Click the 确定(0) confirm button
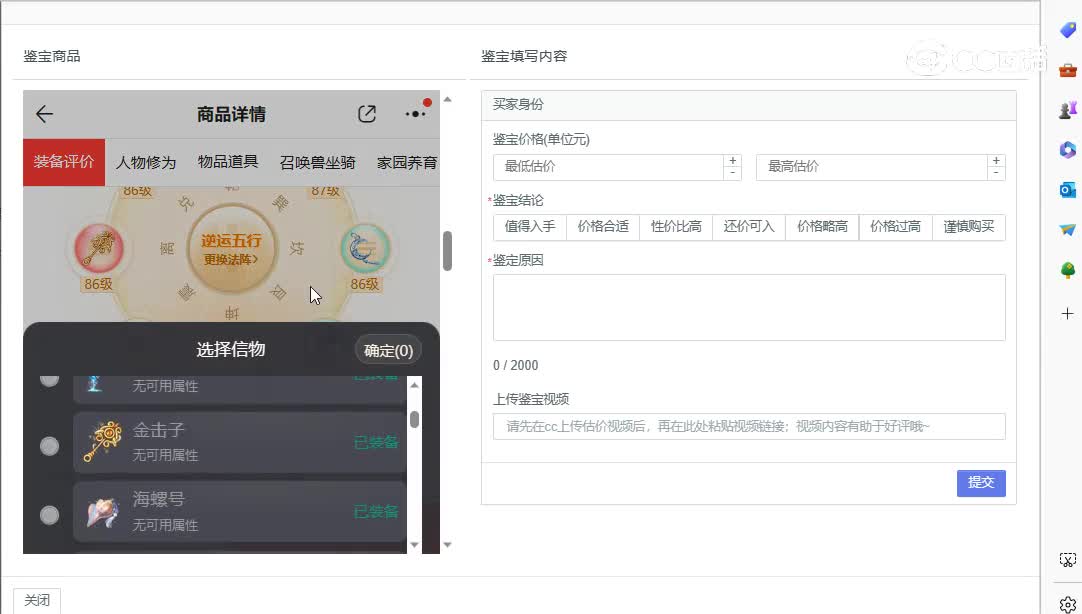 (388, 350)
